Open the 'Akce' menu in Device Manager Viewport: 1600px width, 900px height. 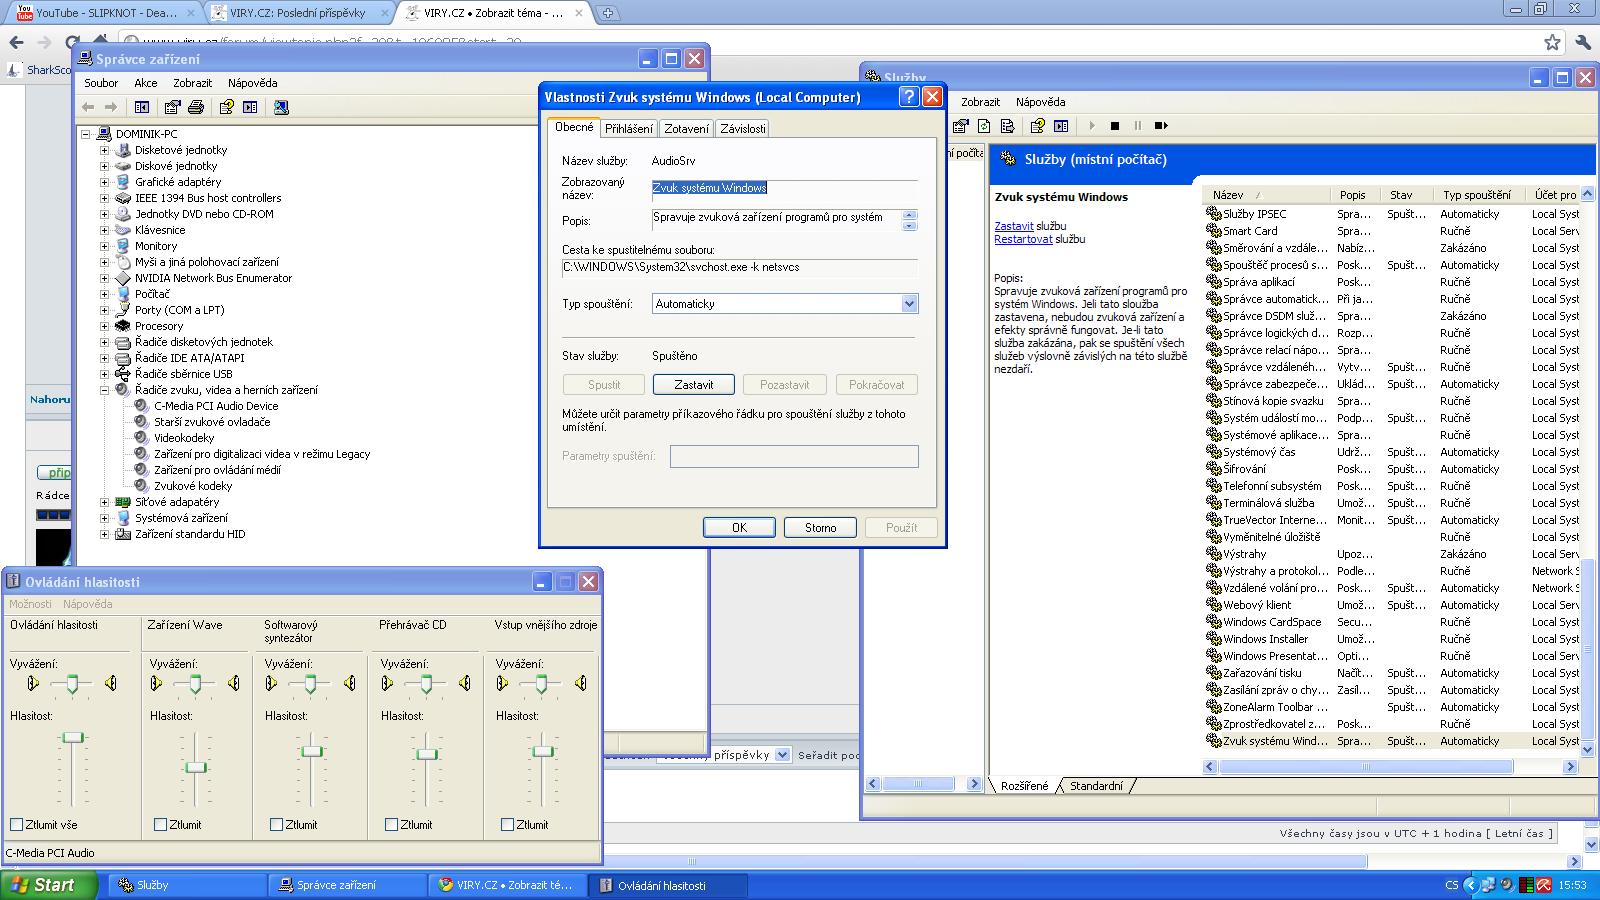[146, 83]
